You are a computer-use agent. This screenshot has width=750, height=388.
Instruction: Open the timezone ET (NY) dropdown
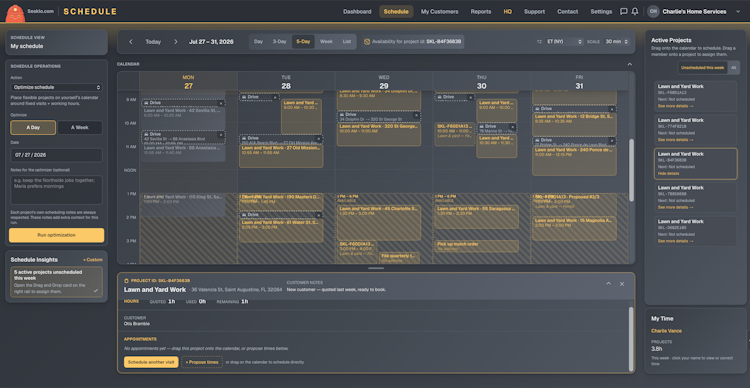(564, 42)
